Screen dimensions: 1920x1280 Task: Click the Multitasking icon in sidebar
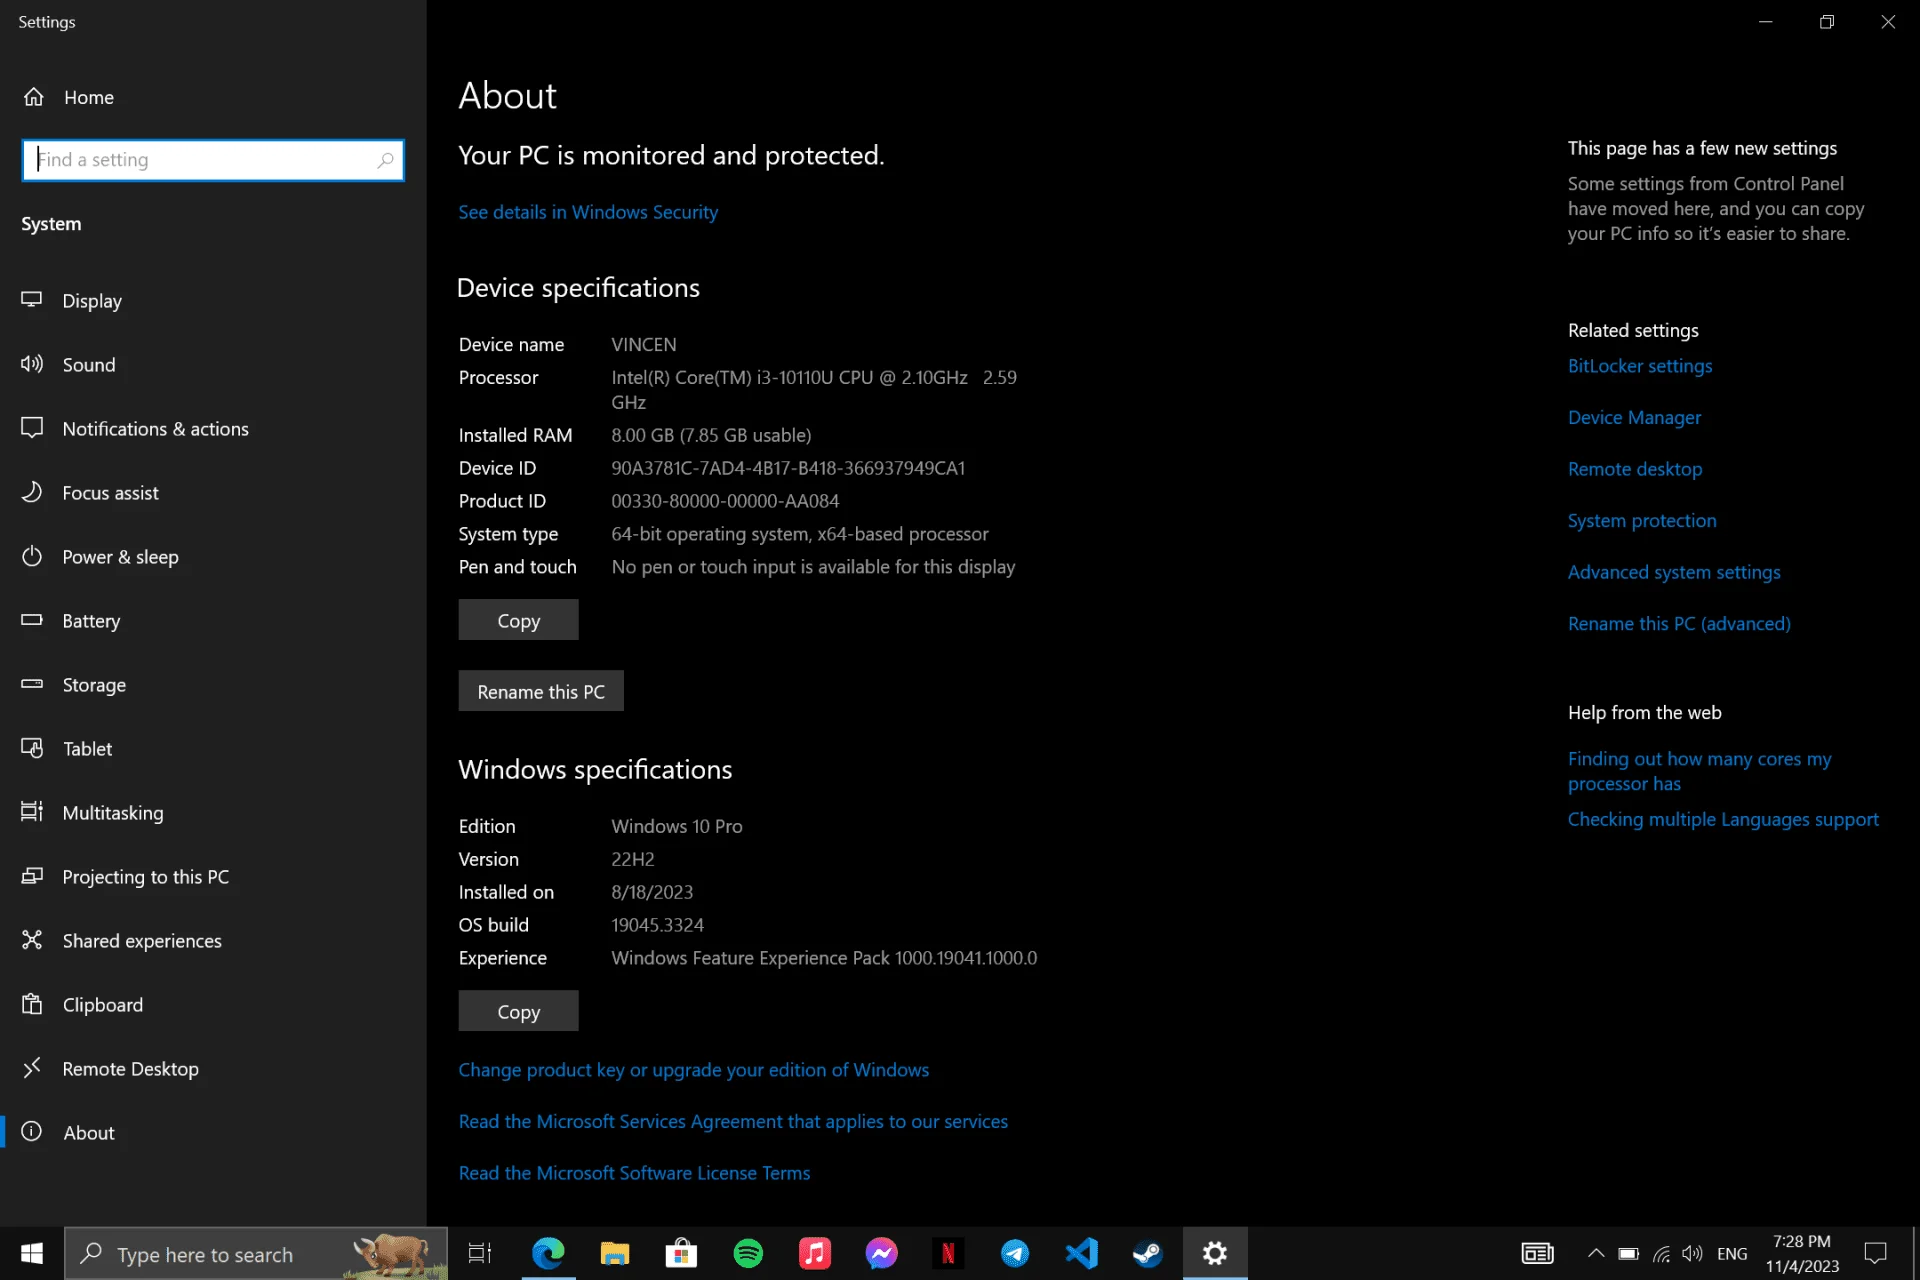32,812
